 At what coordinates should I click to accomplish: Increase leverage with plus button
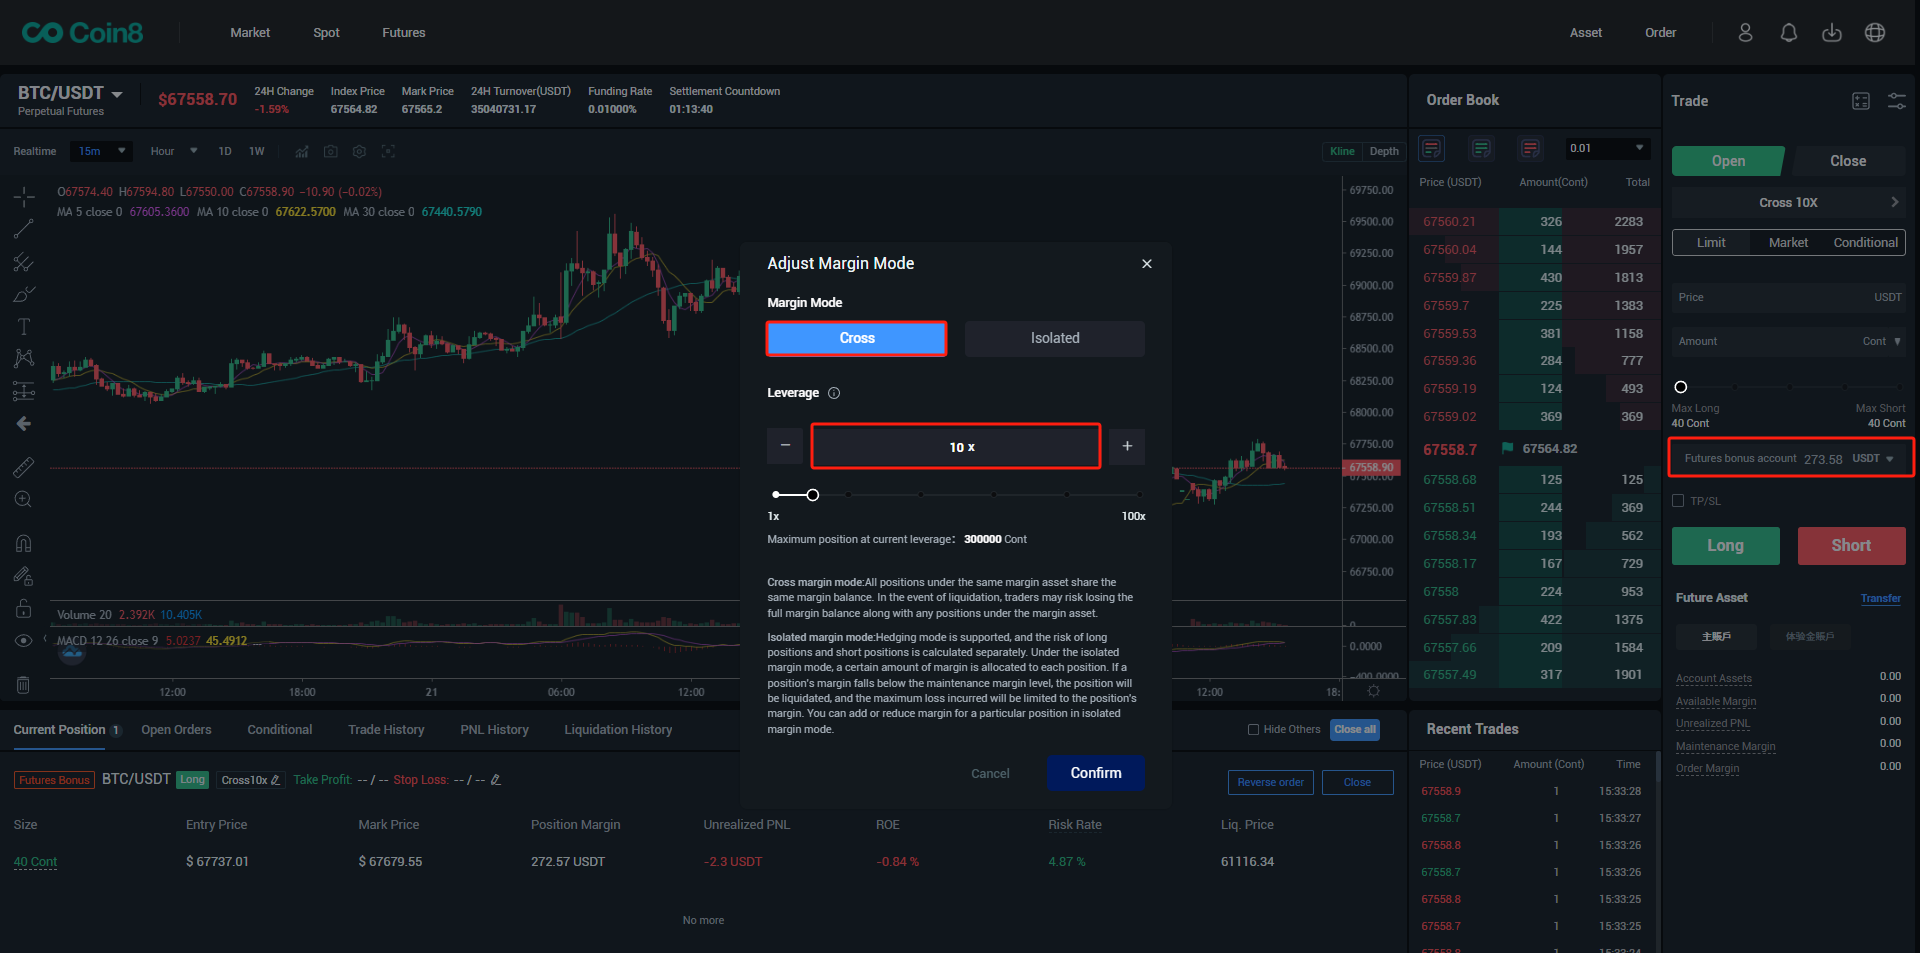(1127, 446)
